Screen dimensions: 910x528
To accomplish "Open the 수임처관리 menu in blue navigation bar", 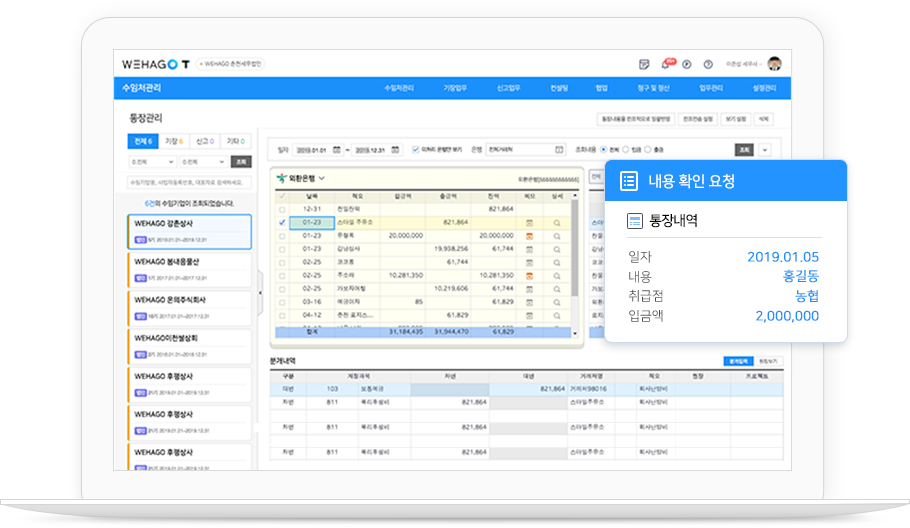I will click(x=399, y=88).
